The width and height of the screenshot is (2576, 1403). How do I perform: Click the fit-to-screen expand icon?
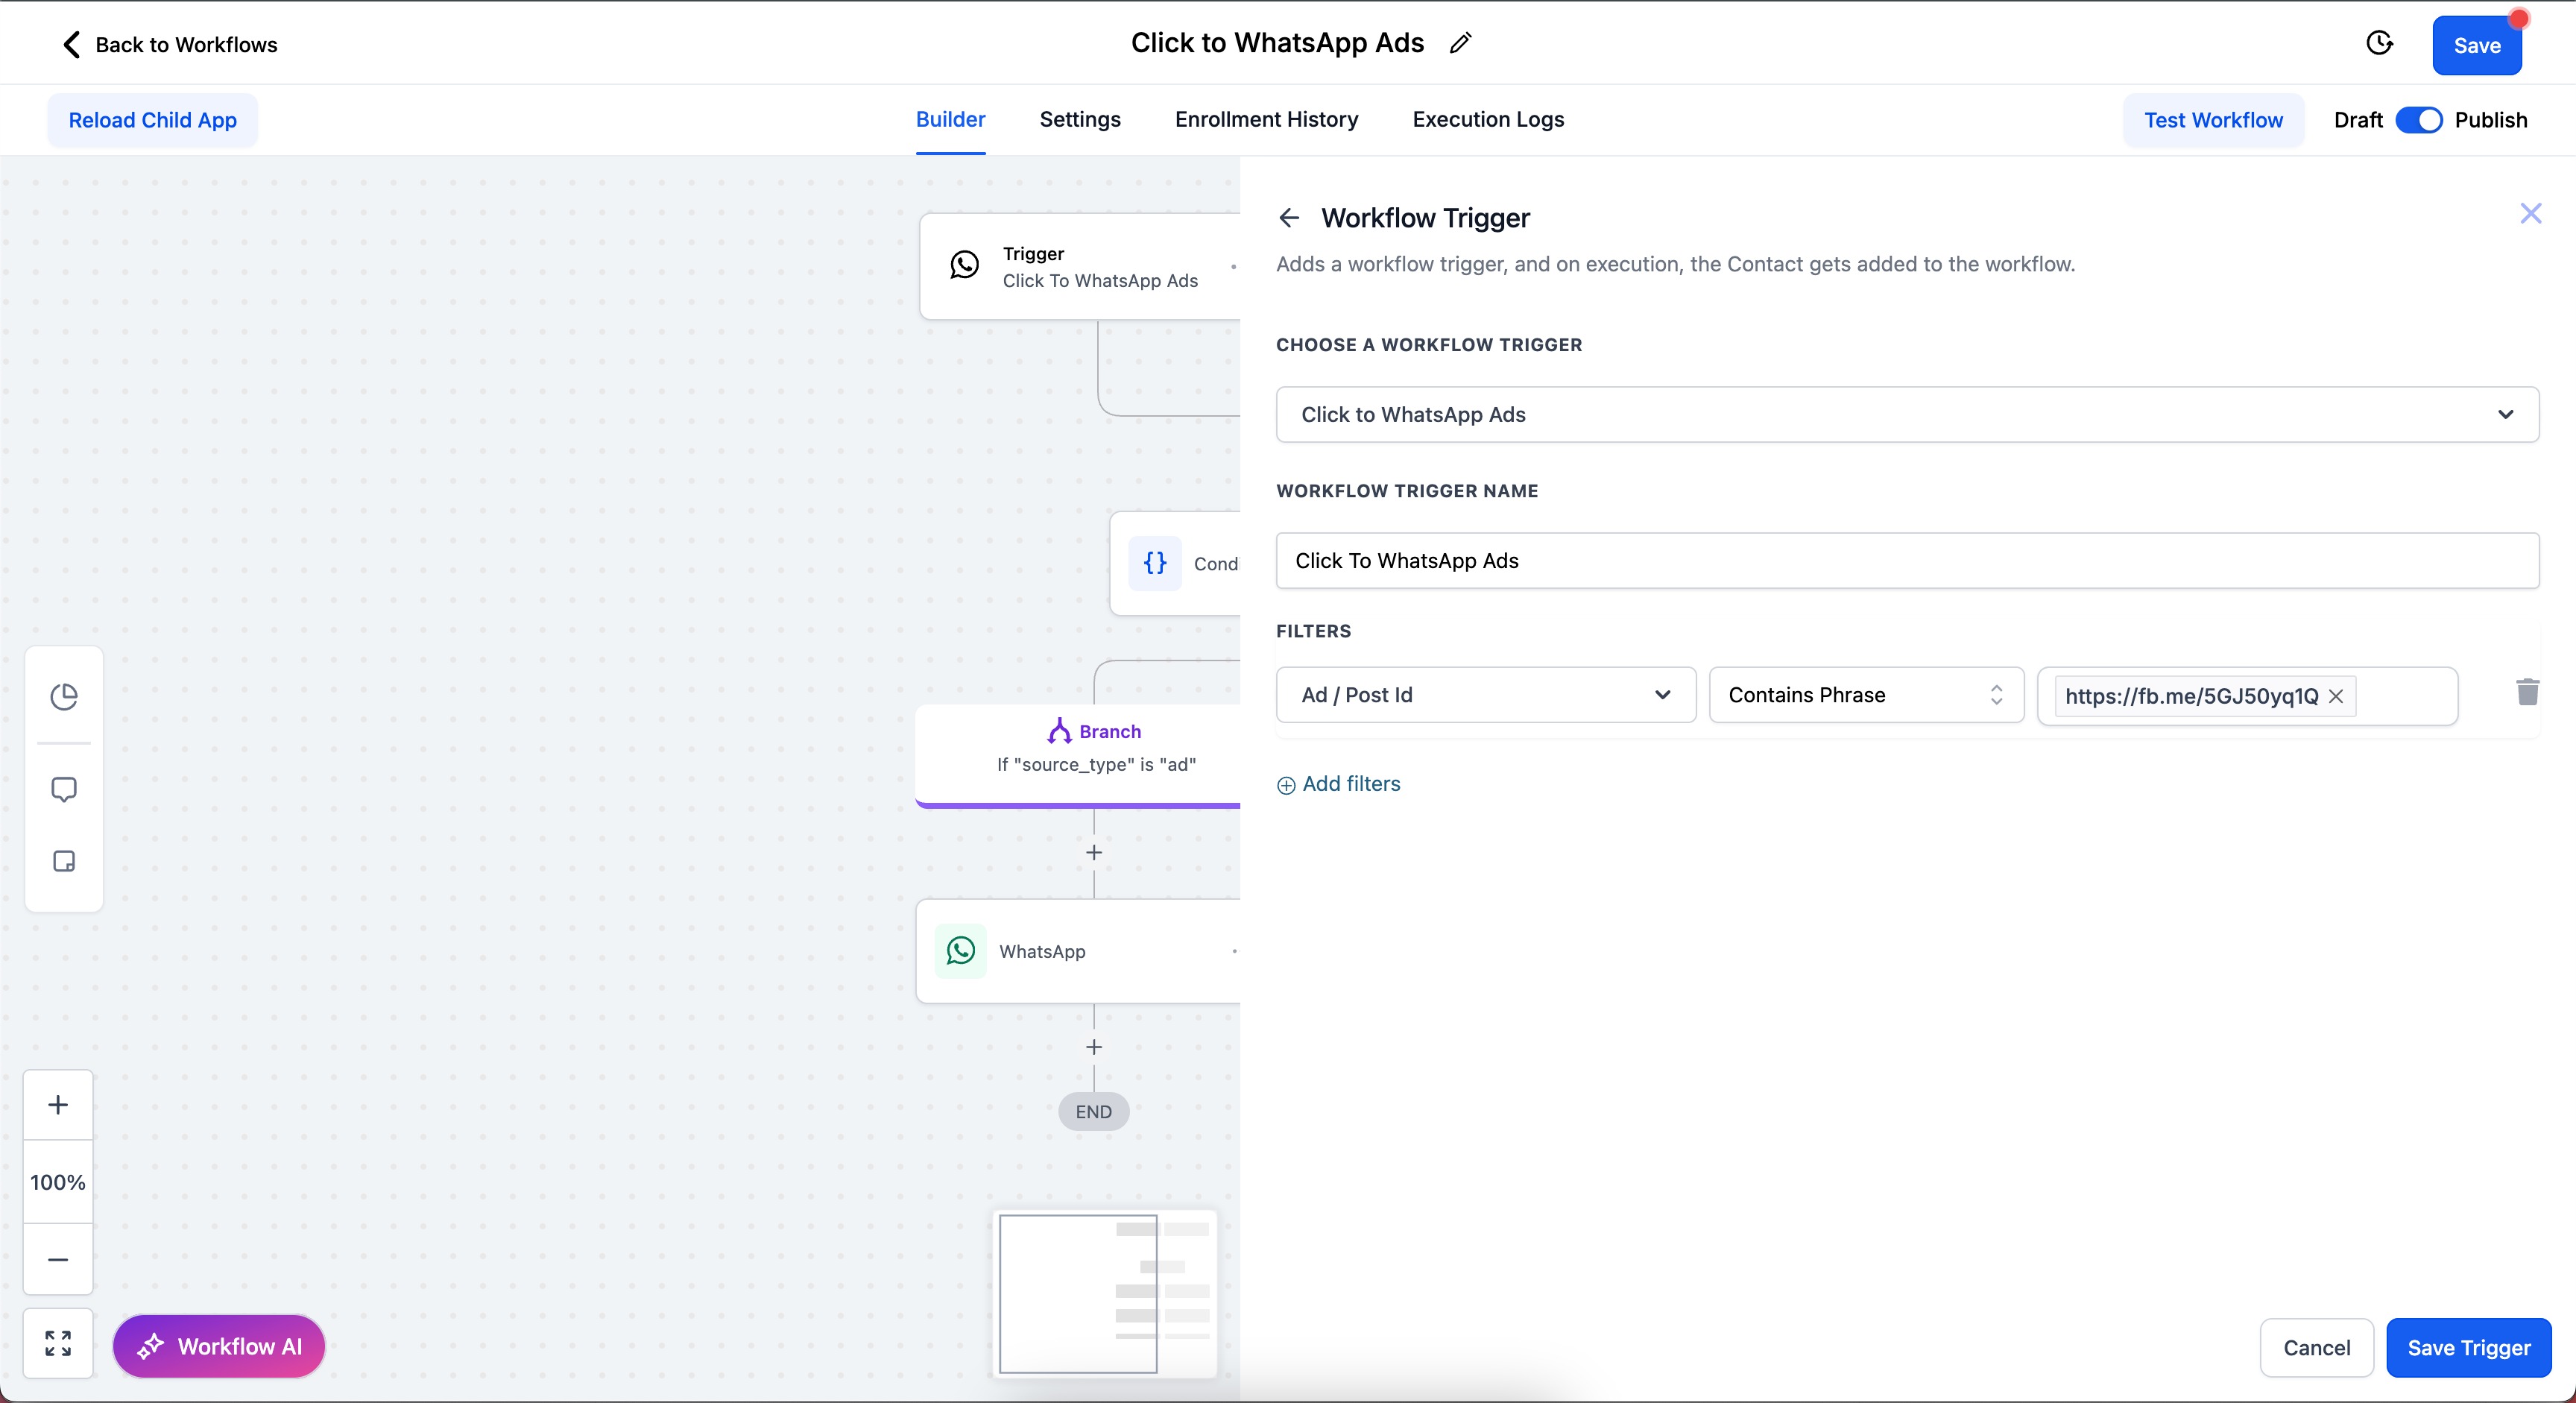[x=58, y=1343]
